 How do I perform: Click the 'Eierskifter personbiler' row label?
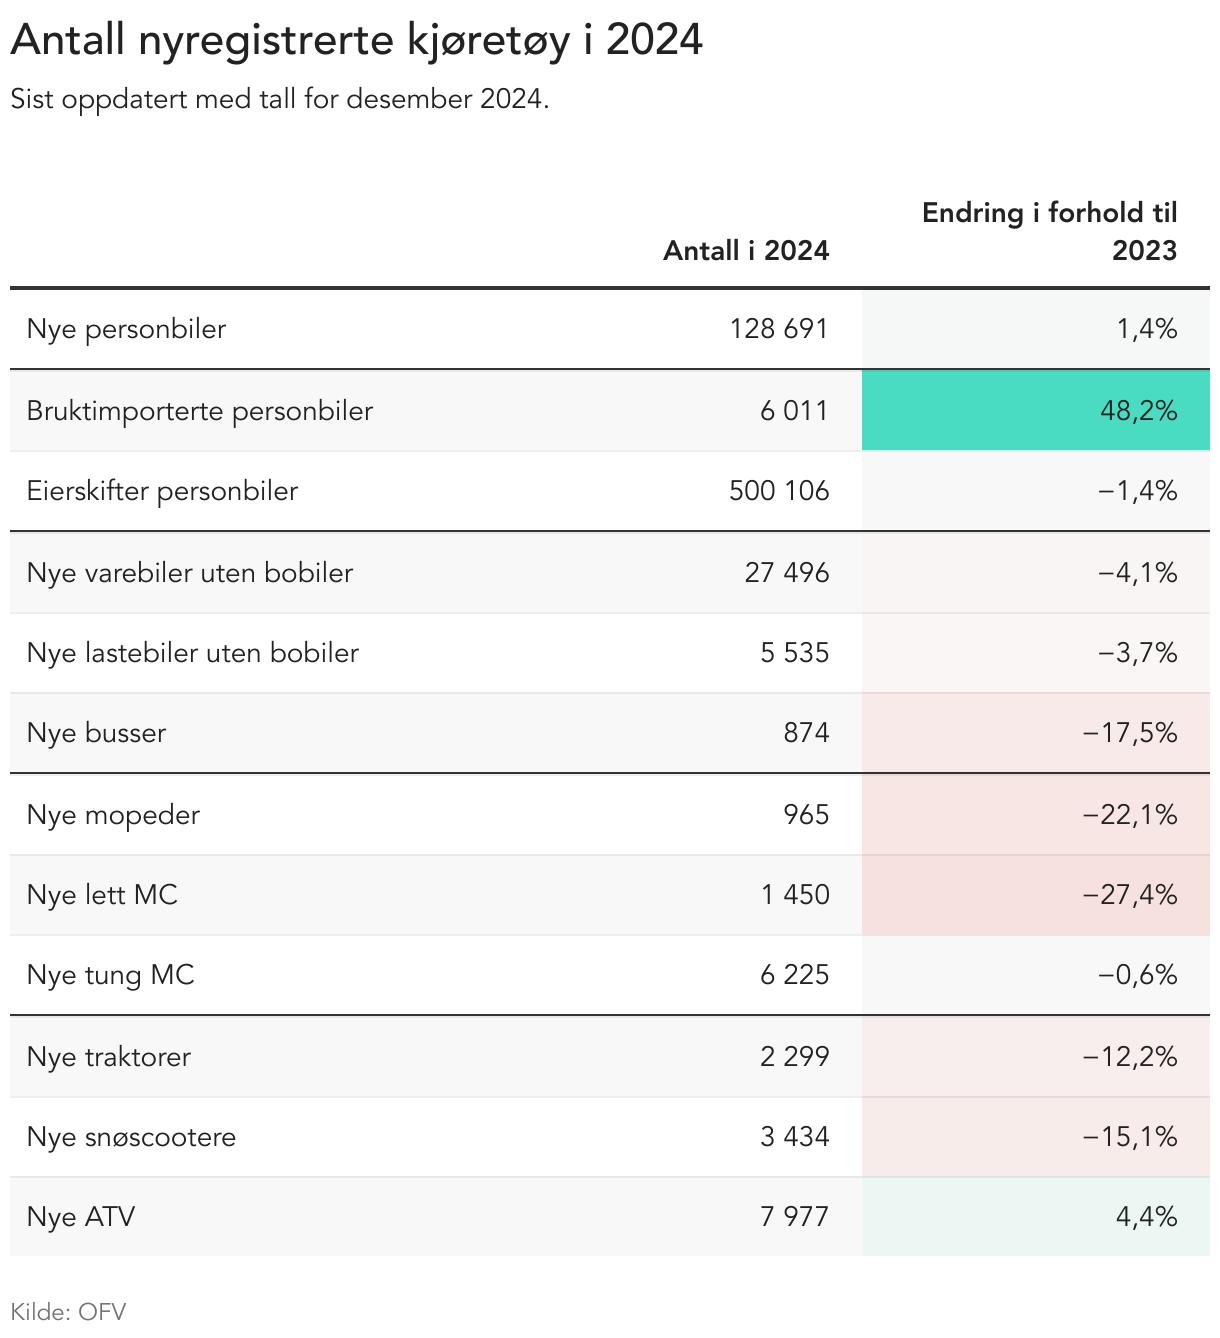tap(163, 491)
